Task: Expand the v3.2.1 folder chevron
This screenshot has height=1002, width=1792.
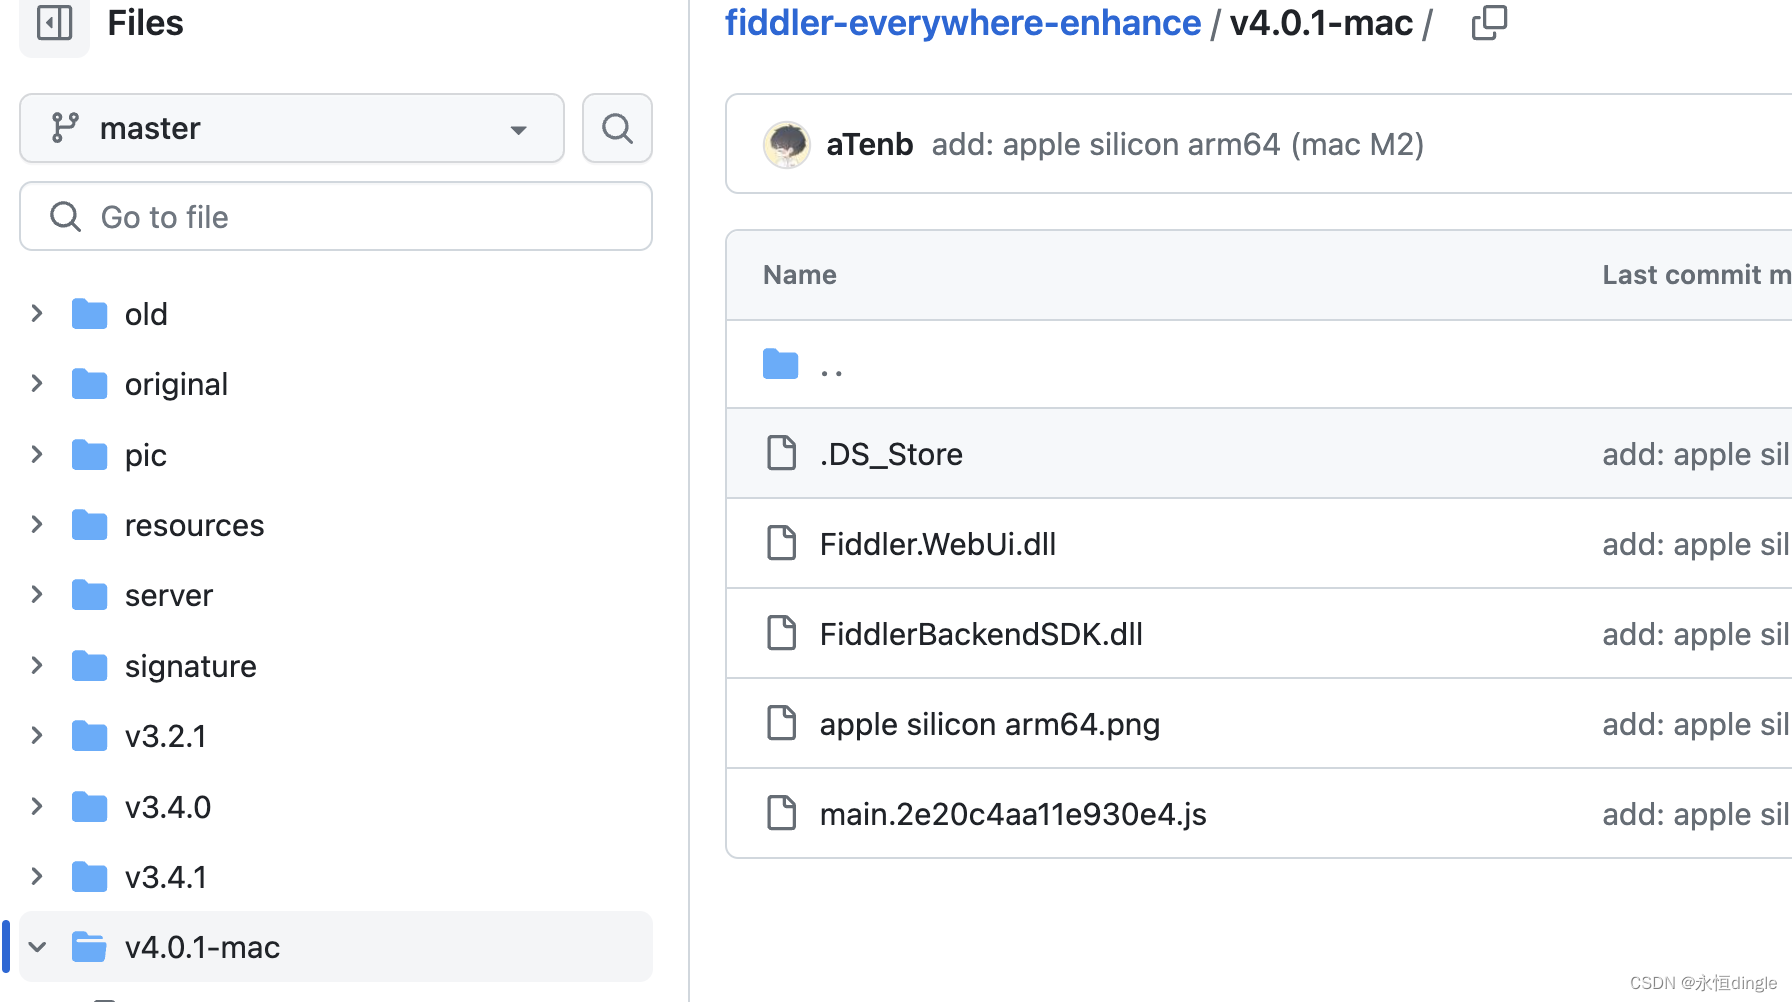Action: click(37, 736)
